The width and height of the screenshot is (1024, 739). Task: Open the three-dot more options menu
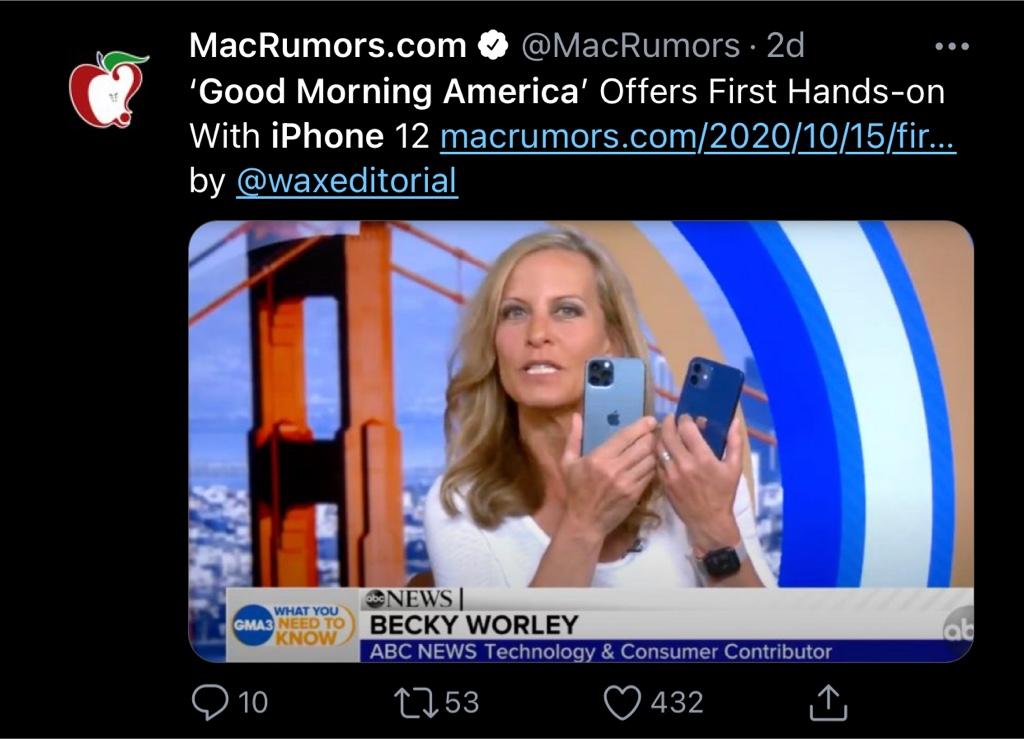point(952,46)
